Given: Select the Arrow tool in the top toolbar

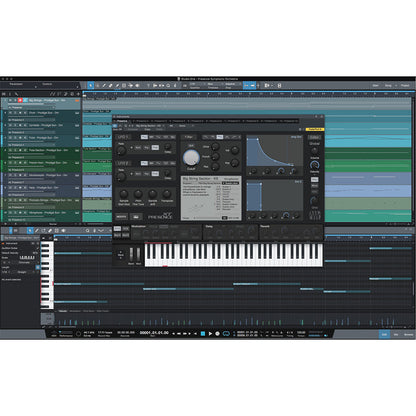Looking at the screenshot, I should pos(90,85).
